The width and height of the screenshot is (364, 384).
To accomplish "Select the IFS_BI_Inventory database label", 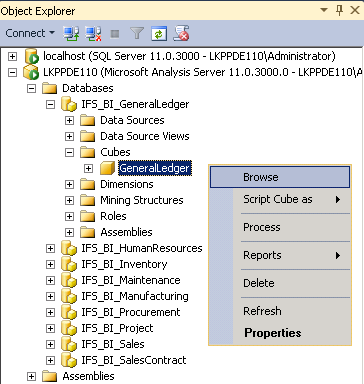I will pos(124,264).
